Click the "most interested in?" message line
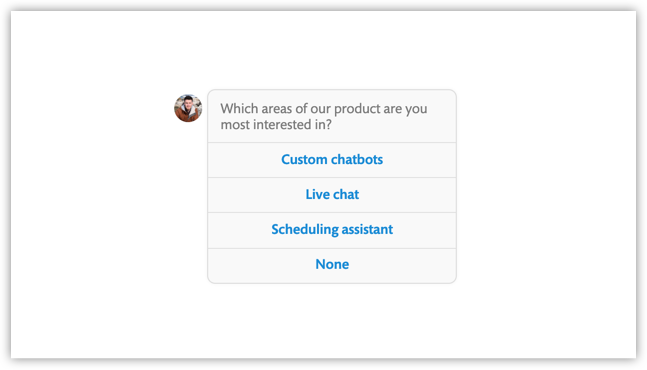The width and height of the screenshot is (647, 370). pos(276,125)
